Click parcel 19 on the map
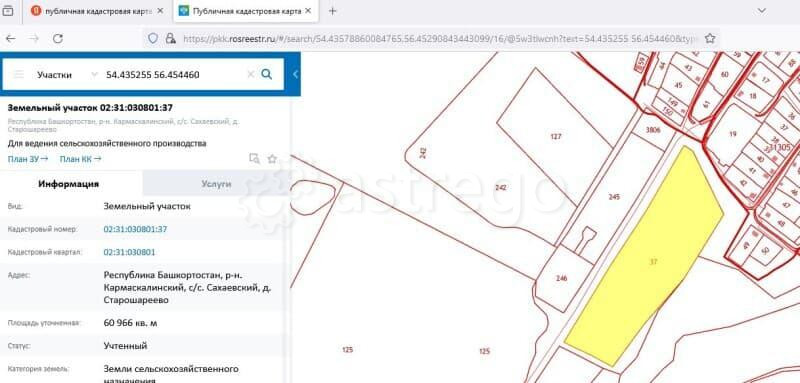This screenshot has width=800, height=383. click(733, 135)
